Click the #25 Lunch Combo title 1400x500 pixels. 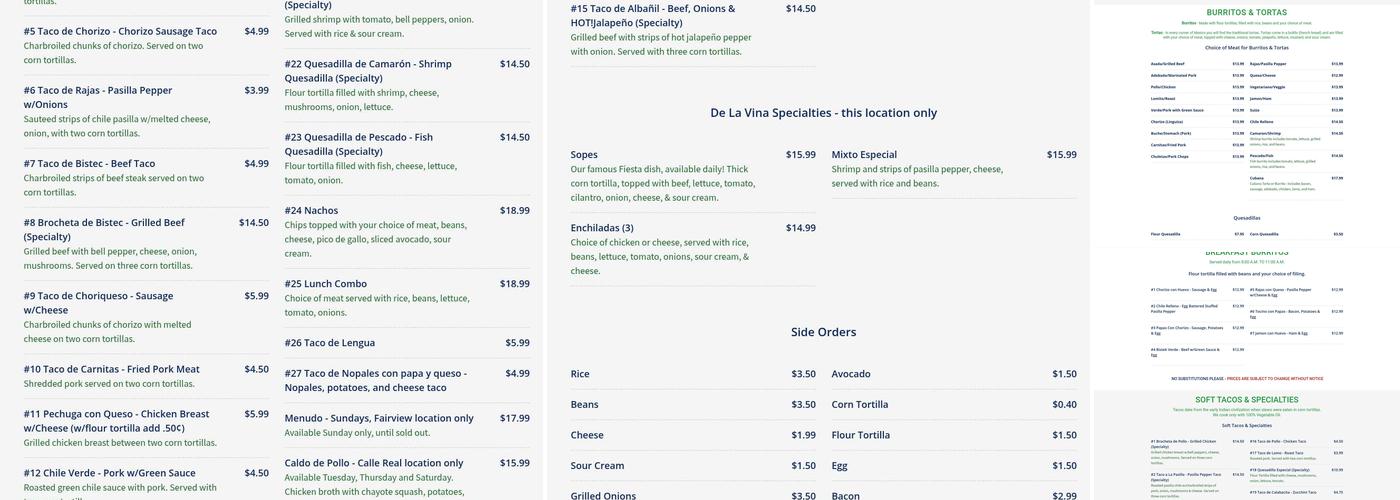pos(325,284)
